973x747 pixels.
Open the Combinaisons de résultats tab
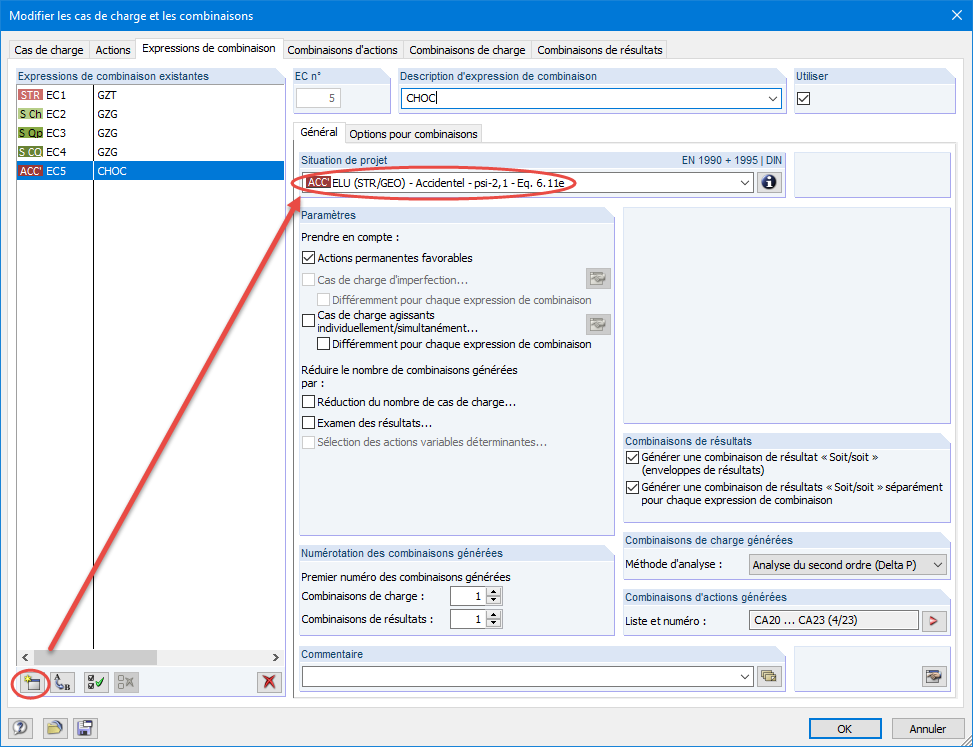click(x=599, y=50)
